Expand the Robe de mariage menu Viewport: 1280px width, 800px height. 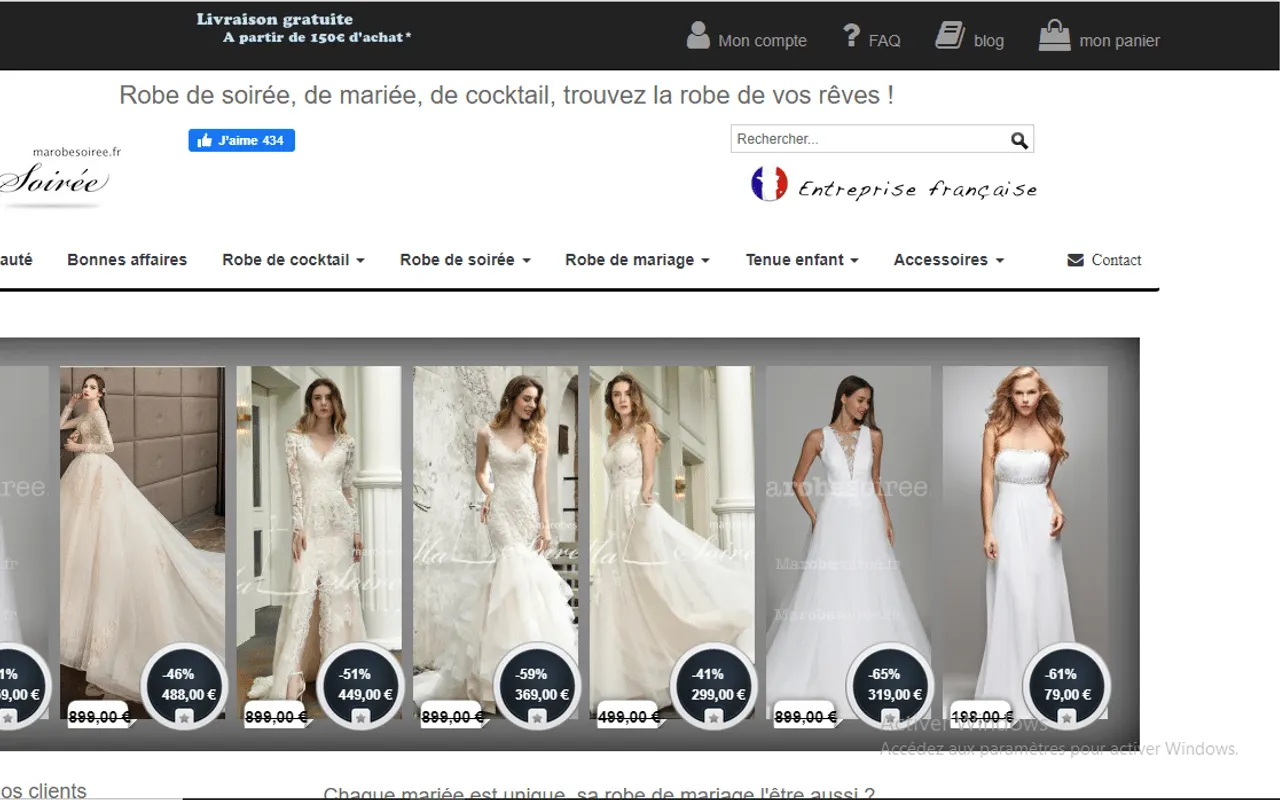click(x=637, y=260)
